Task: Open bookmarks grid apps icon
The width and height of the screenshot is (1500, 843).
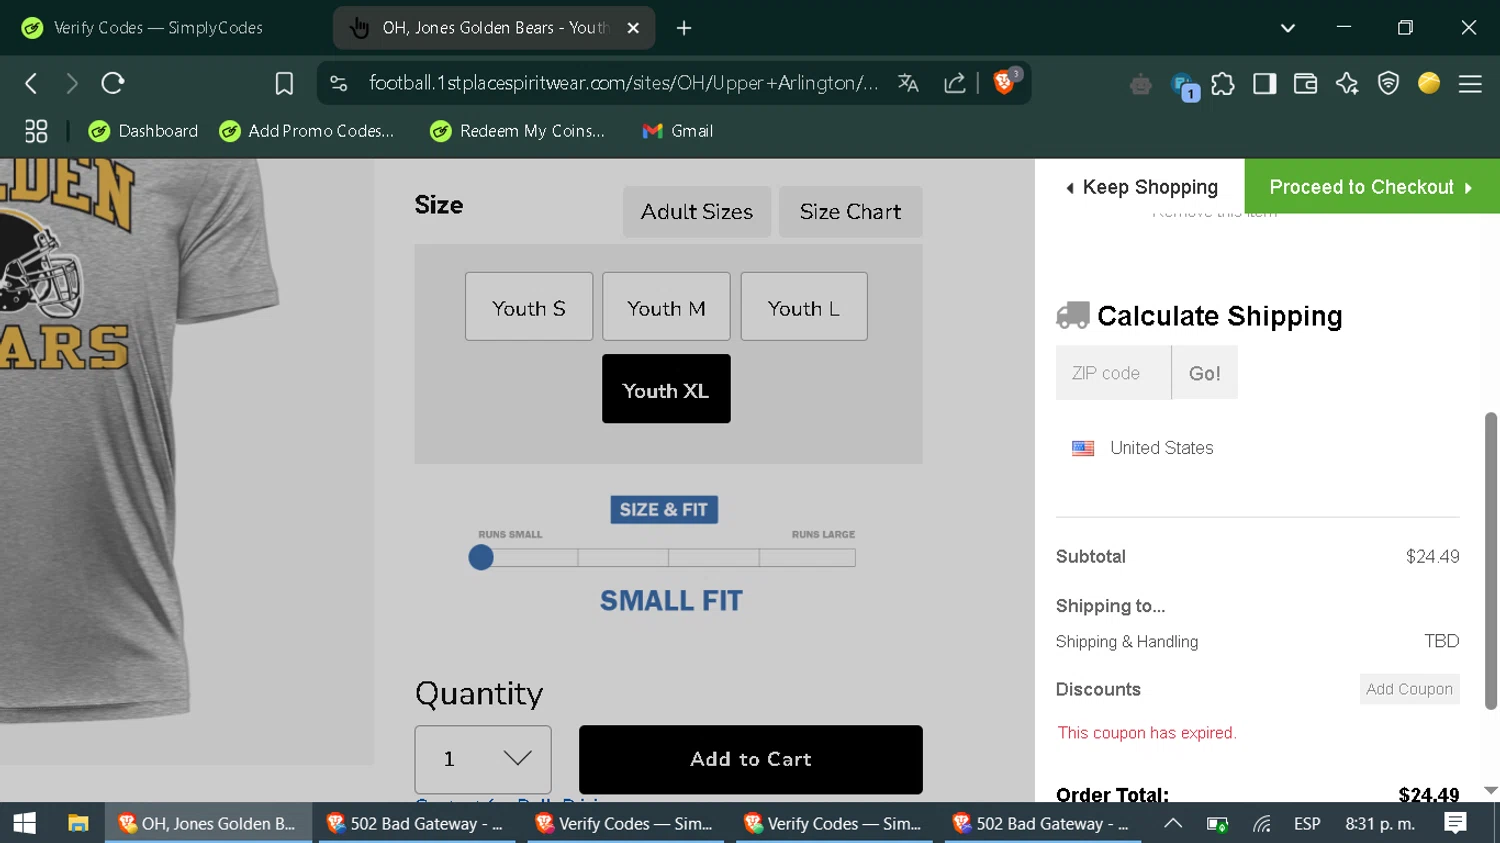Action: 36,131
